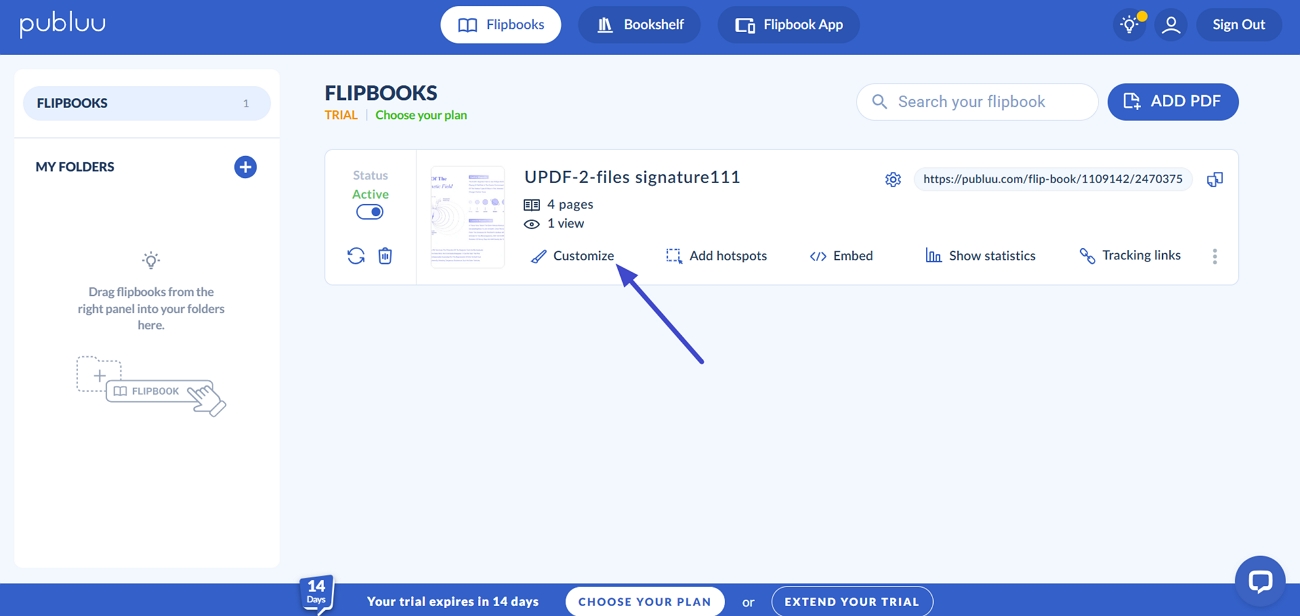This screenshot has height=616, width=1300.
Task: Open the Flipbooks tab
Action: click(x=501, y=25)
